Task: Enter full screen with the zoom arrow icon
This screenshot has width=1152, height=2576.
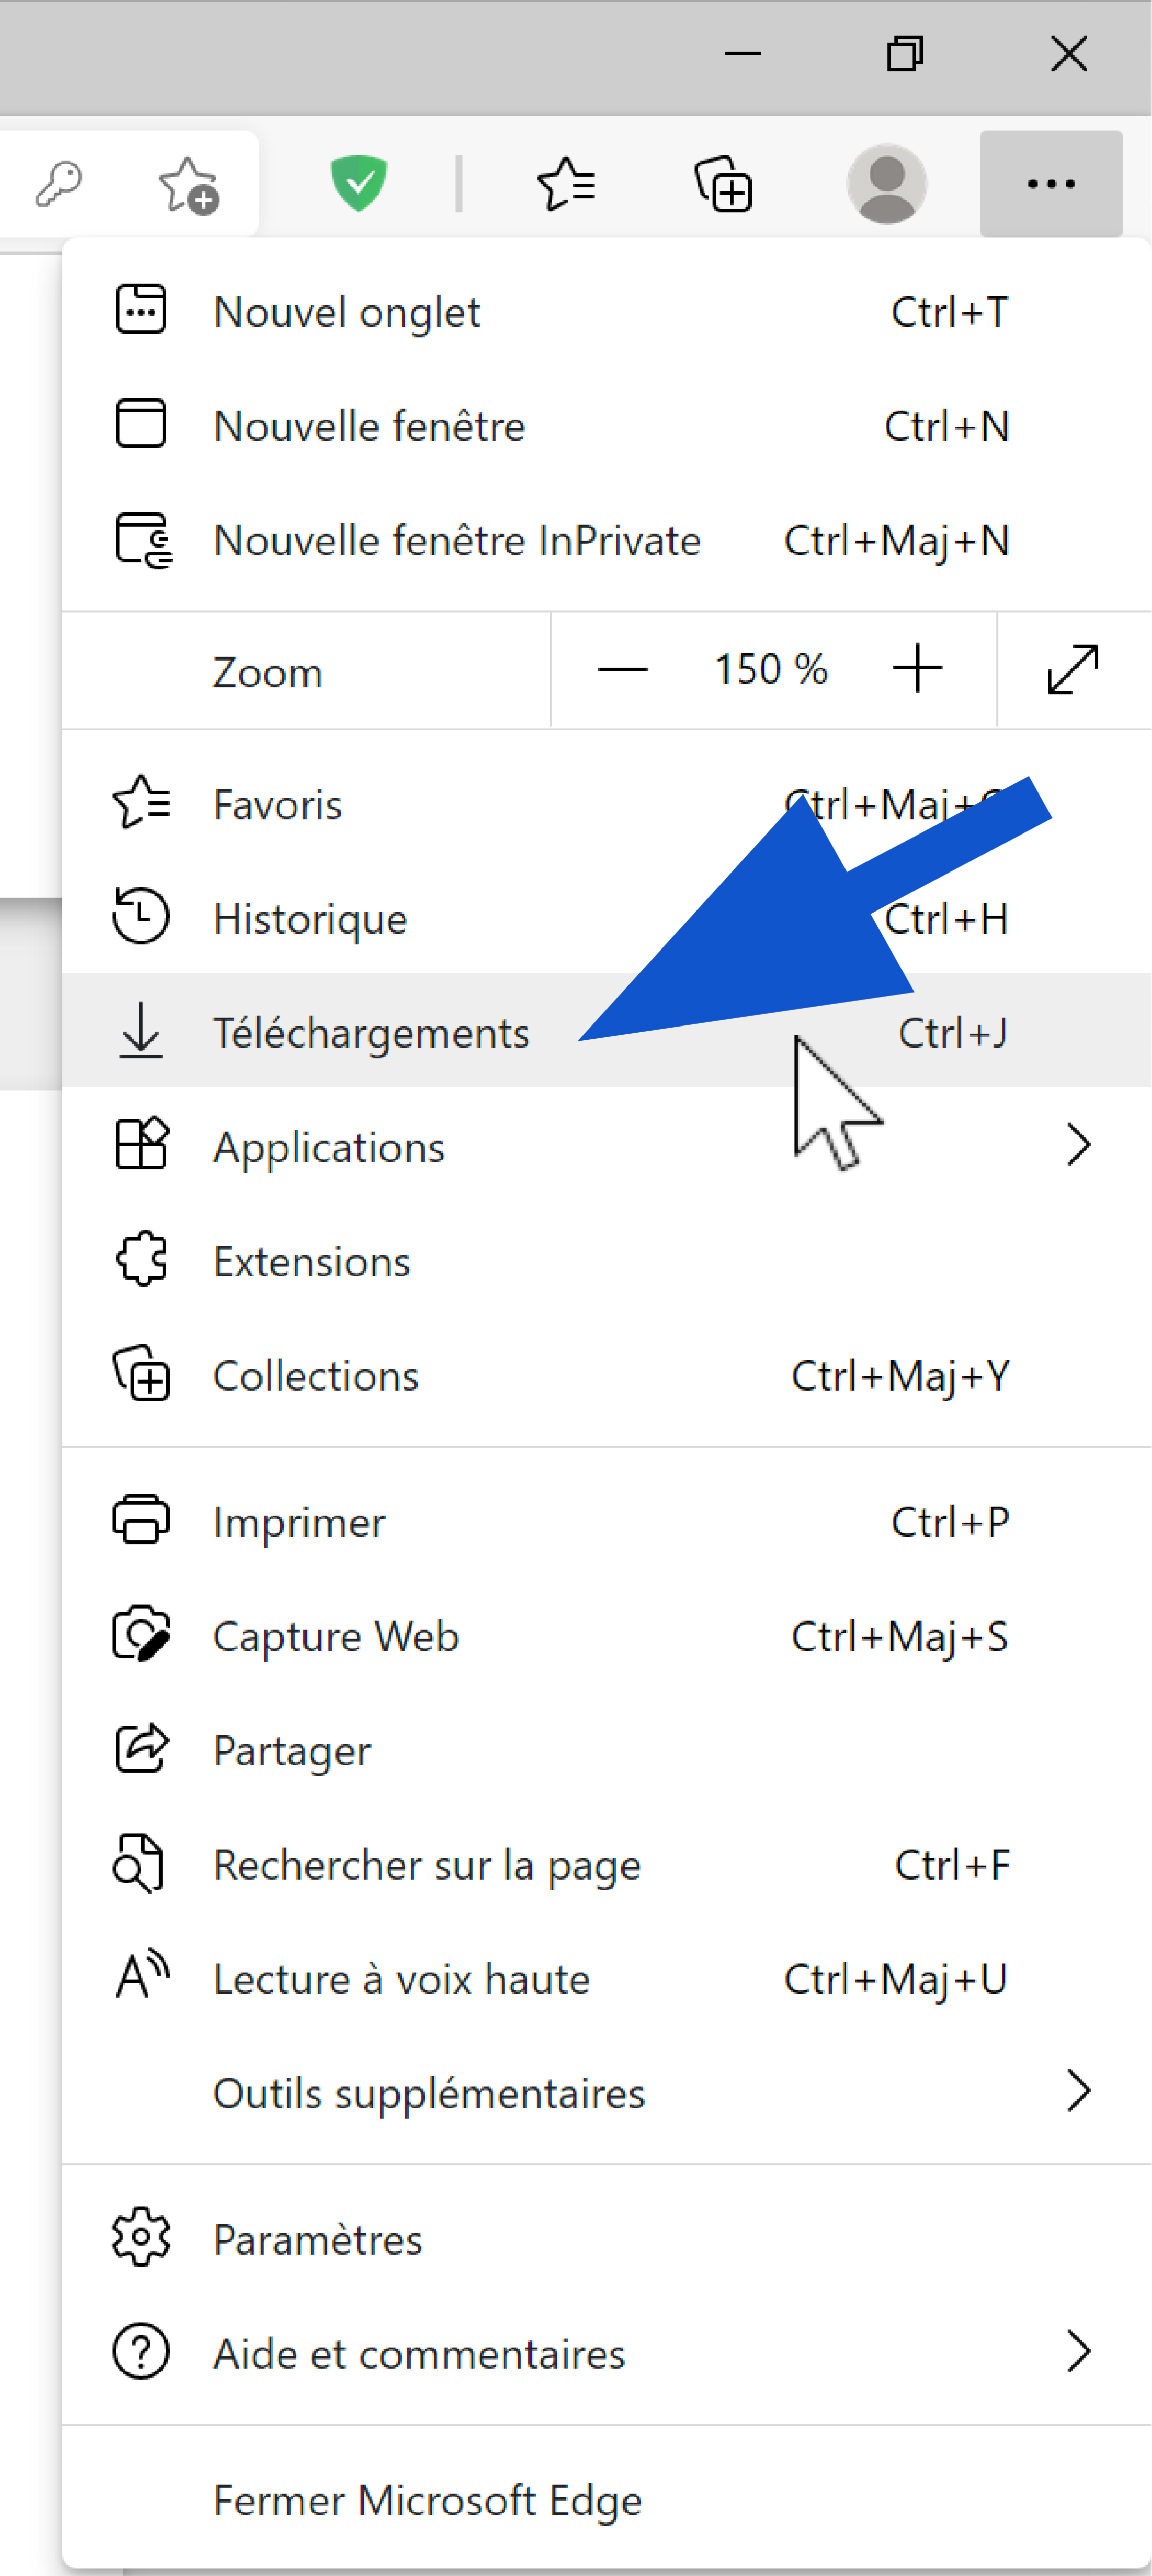Action: (x=1073, y=669)
